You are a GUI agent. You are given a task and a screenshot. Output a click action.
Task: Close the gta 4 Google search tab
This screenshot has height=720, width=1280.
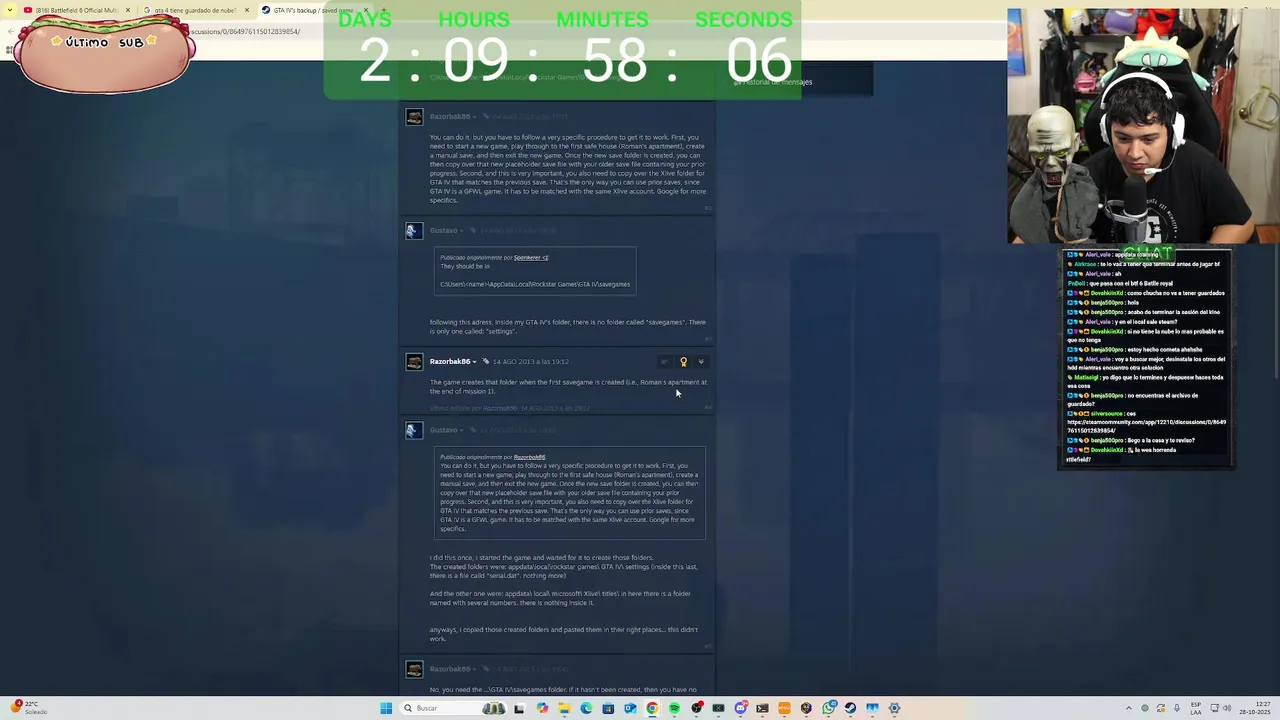(247, 10)
